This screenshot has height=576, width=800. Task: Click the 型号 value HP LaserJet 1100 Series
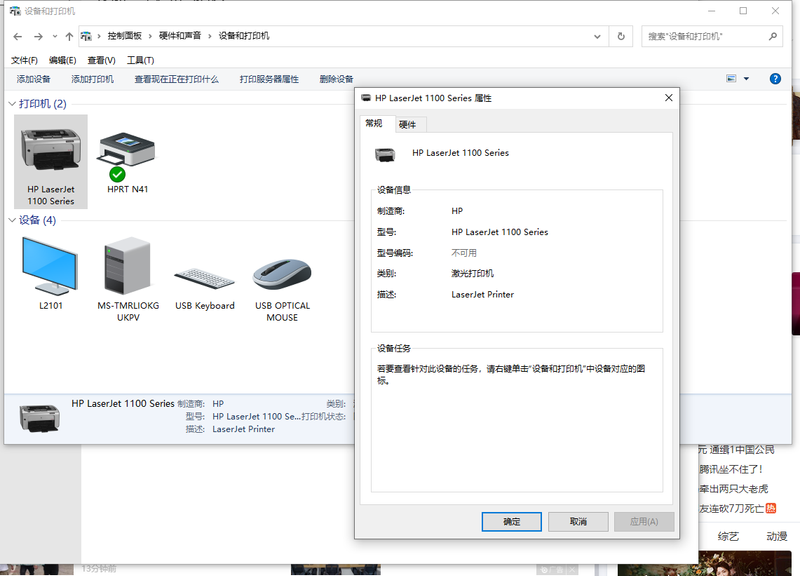coord(499,232)
